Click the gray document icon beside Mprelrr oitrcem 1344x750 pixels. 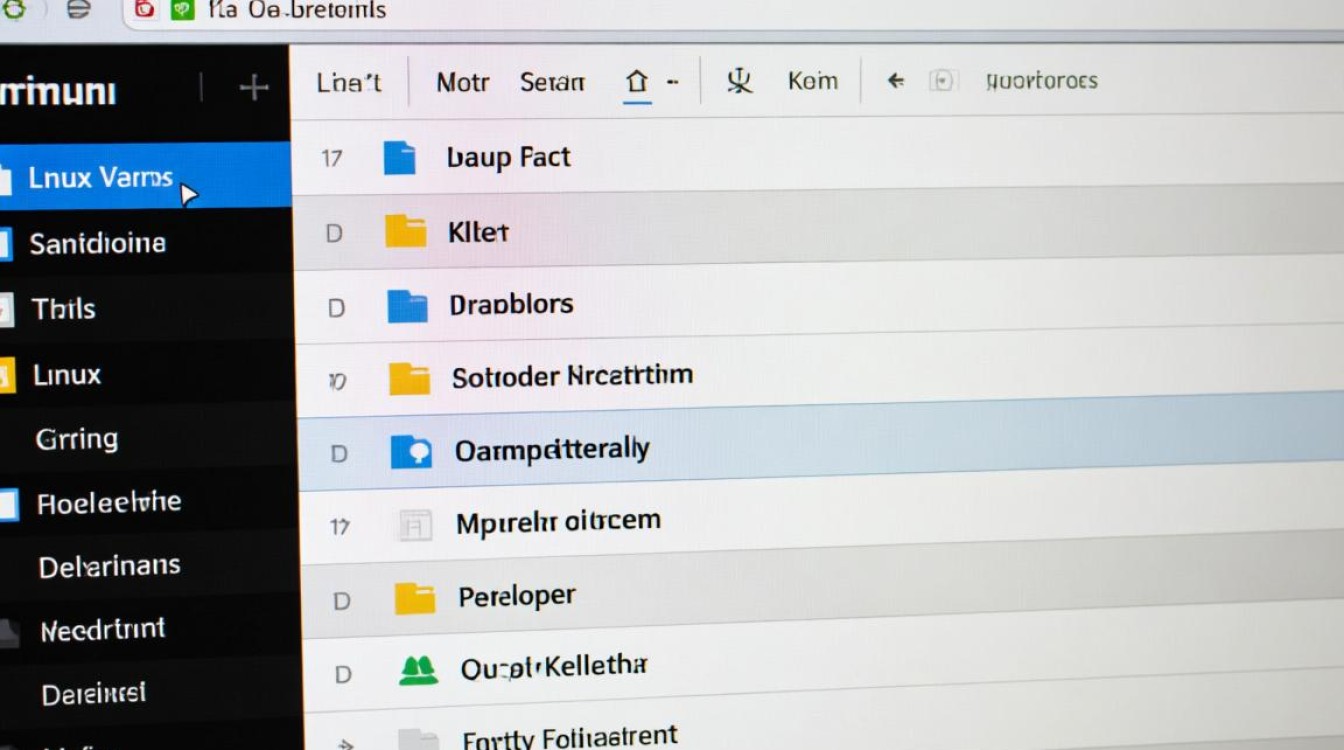pos(414,524)
